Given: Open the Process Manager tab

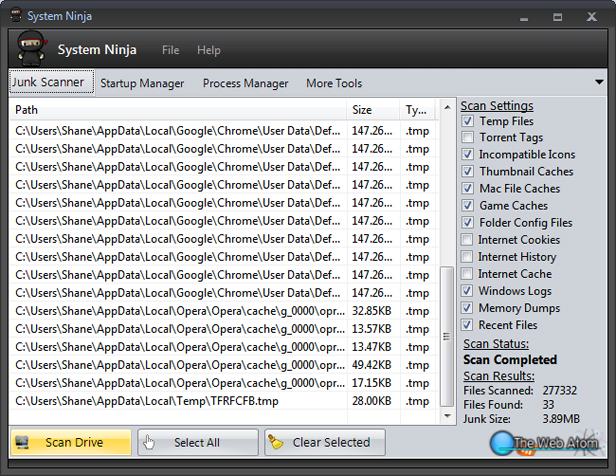Looking at the screenshot, I should [x=245, y=83].
